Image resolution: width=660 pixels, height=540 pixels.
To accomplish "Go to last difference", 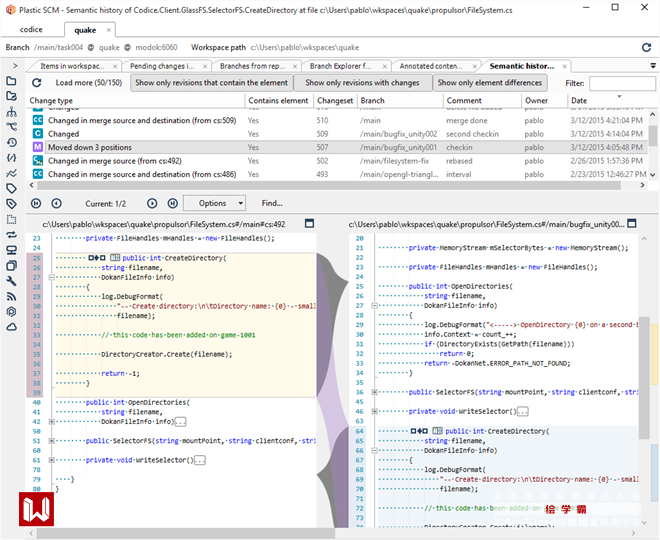I will pos(173,204).
